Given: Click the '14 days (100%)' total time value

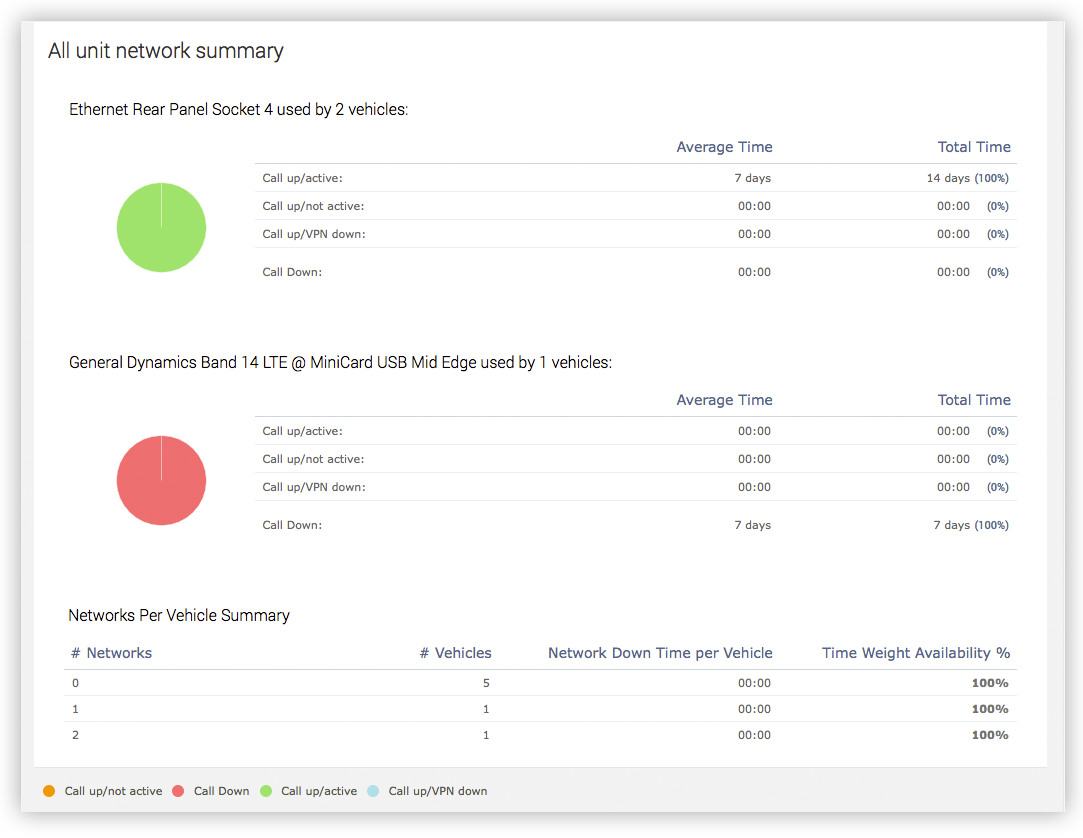Looking at the screenshot, I should pos(968,178).
